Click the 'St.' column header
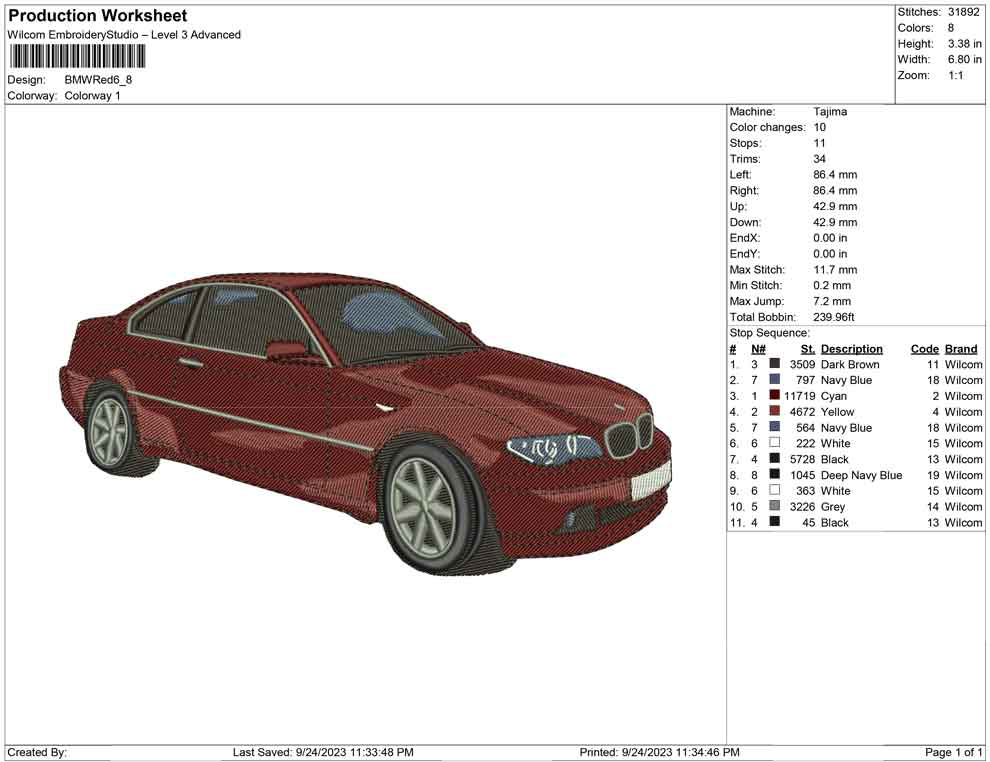Viewport: 990px width, 762px height. click(x=808, y=349)
